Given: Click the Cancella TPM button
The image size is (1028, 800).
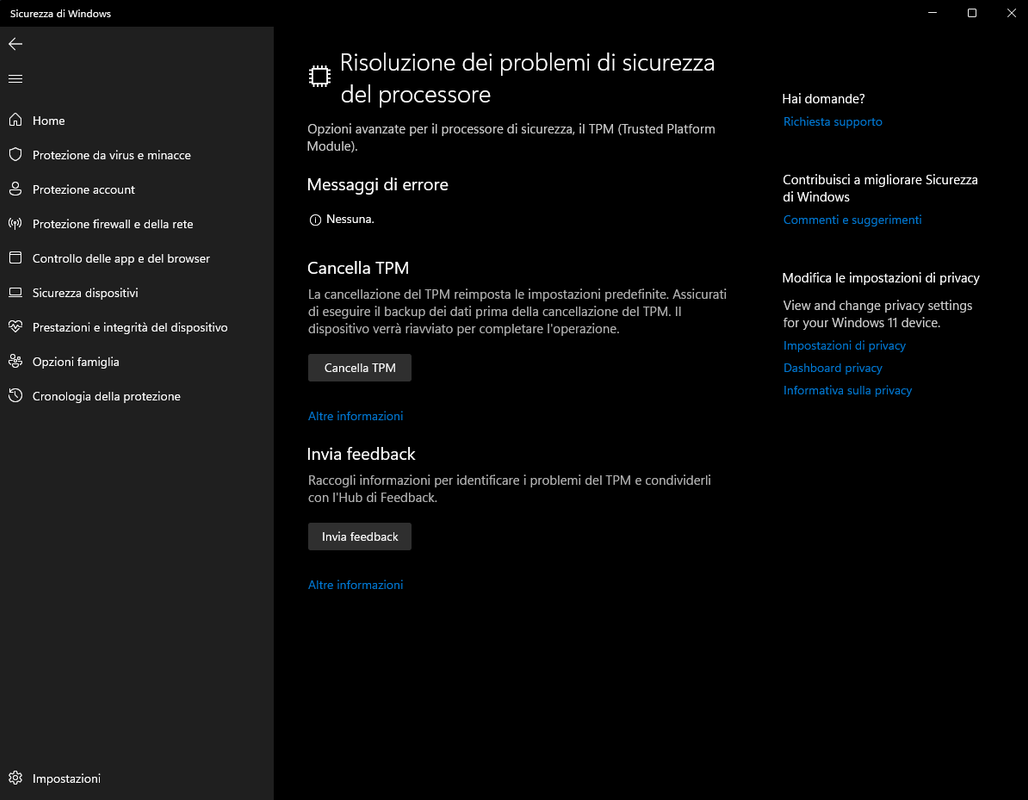Looking at the screenshot, I should [360, 368].
